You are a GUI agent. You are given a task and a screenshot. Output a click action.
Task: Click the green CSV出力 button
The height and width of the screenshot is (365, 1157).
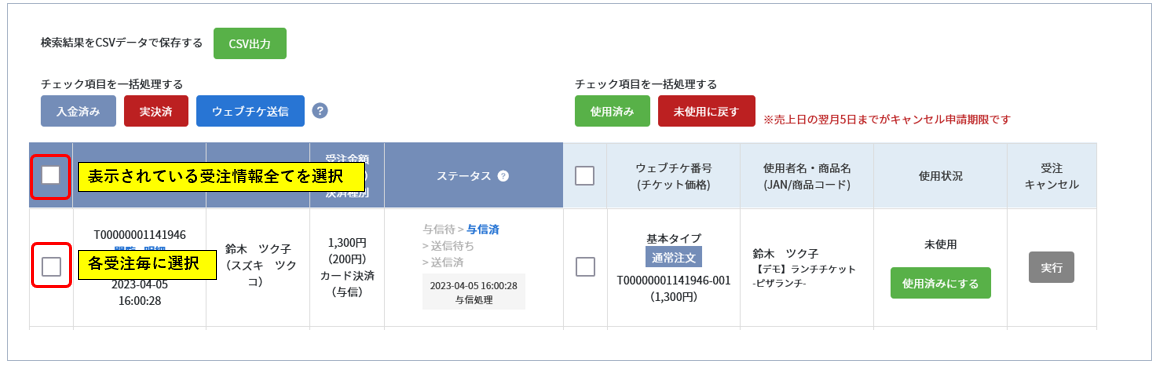coord(249,44)
